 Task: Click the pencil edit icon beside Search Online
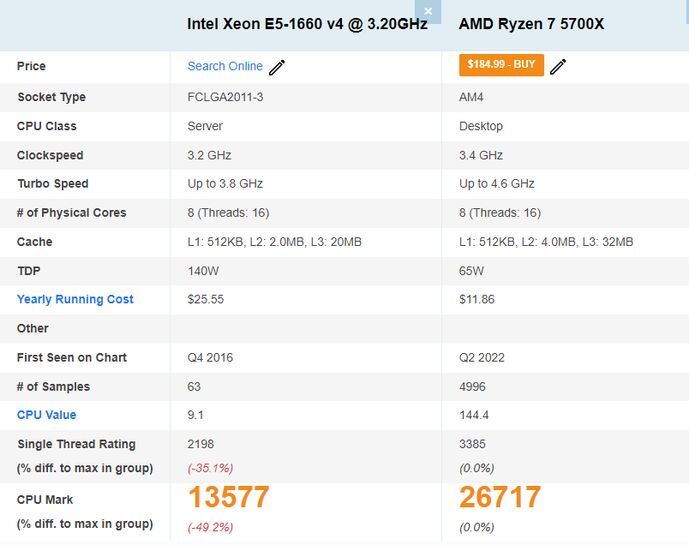pyautogui.click(x=277, y=67)
